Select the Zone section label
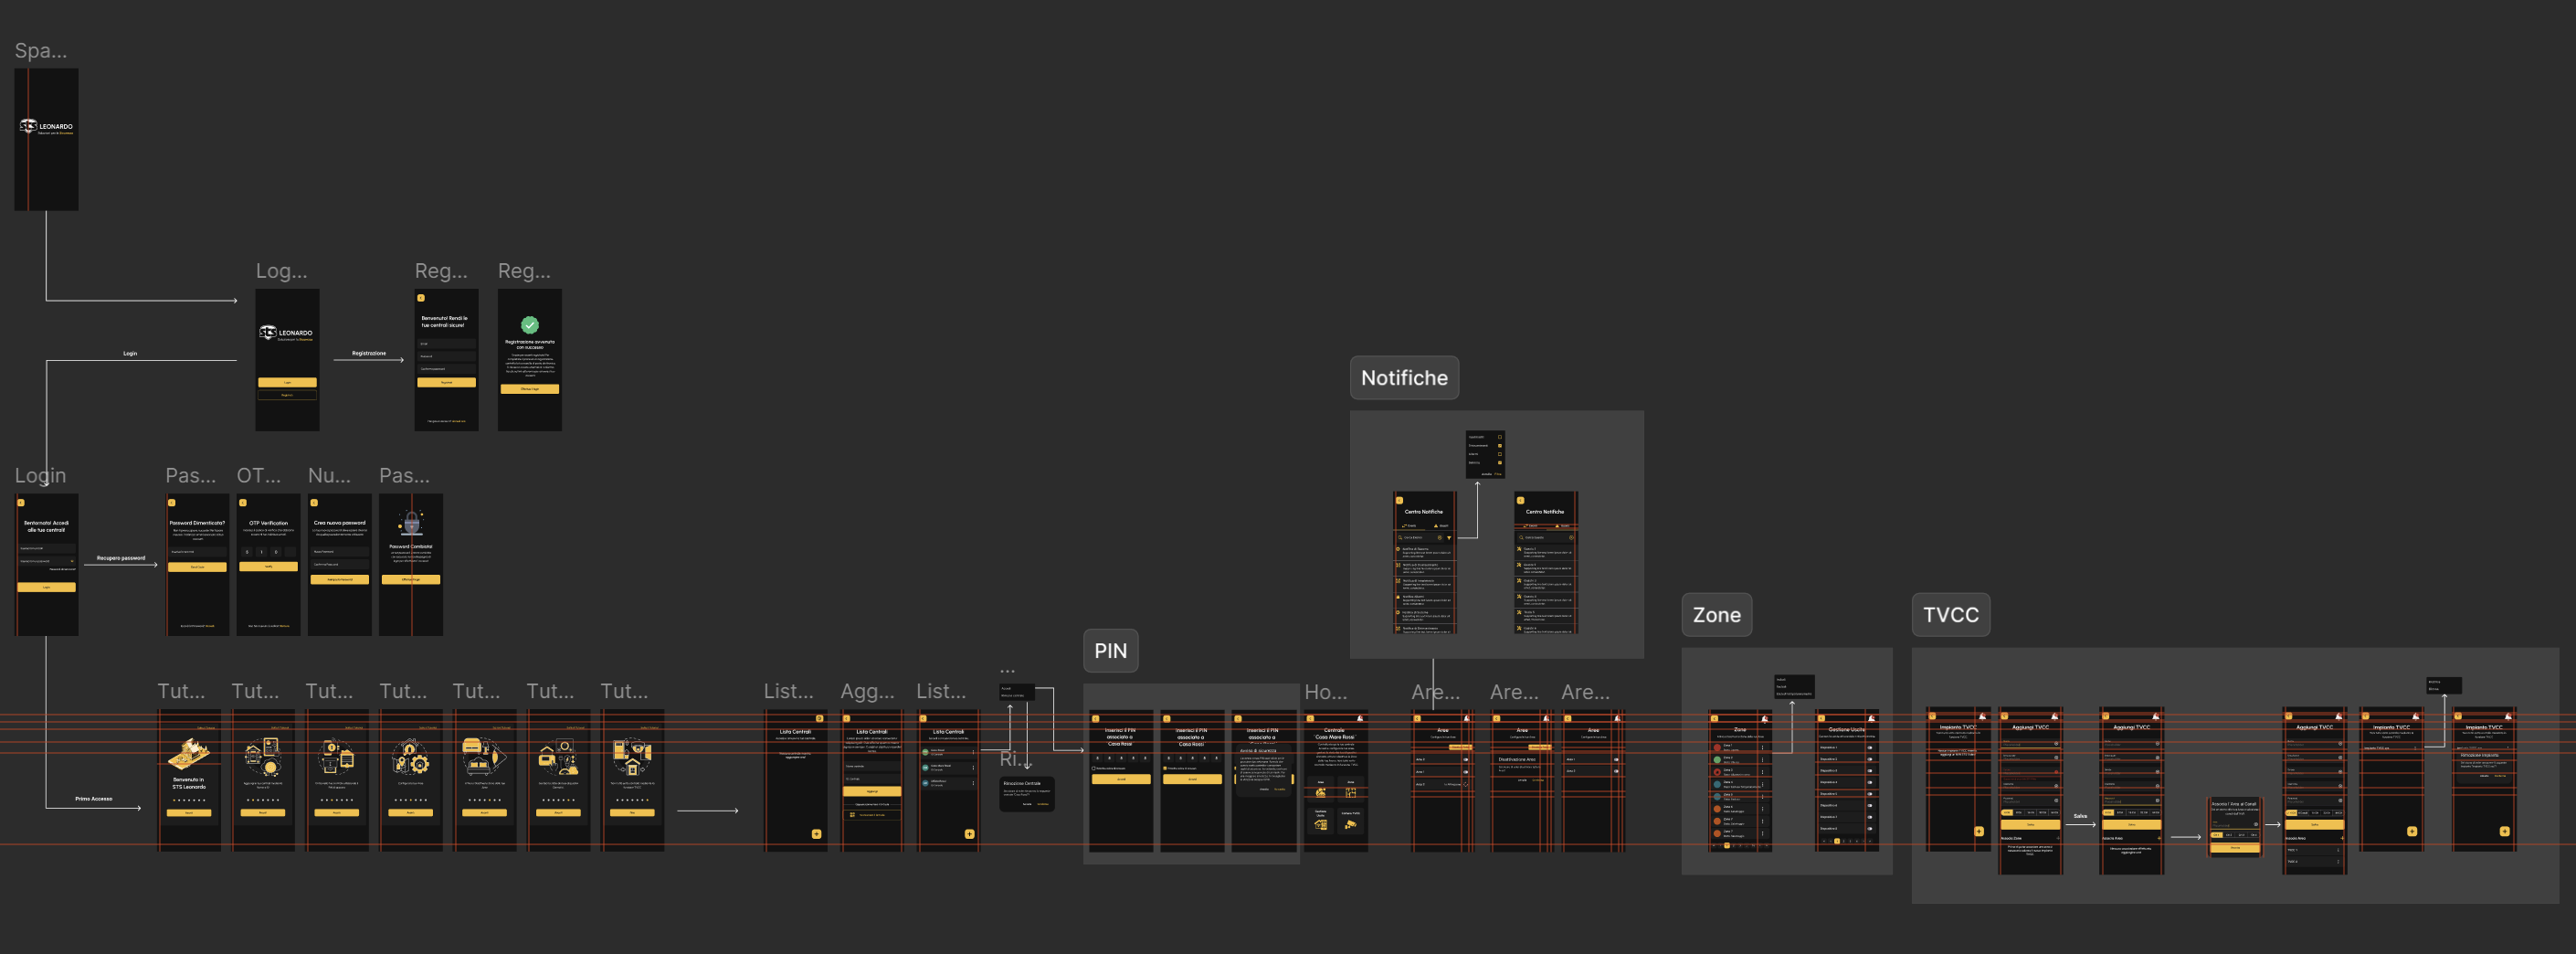Image resolution: width=2576 pixels, height=954 pixels. 1716,615
